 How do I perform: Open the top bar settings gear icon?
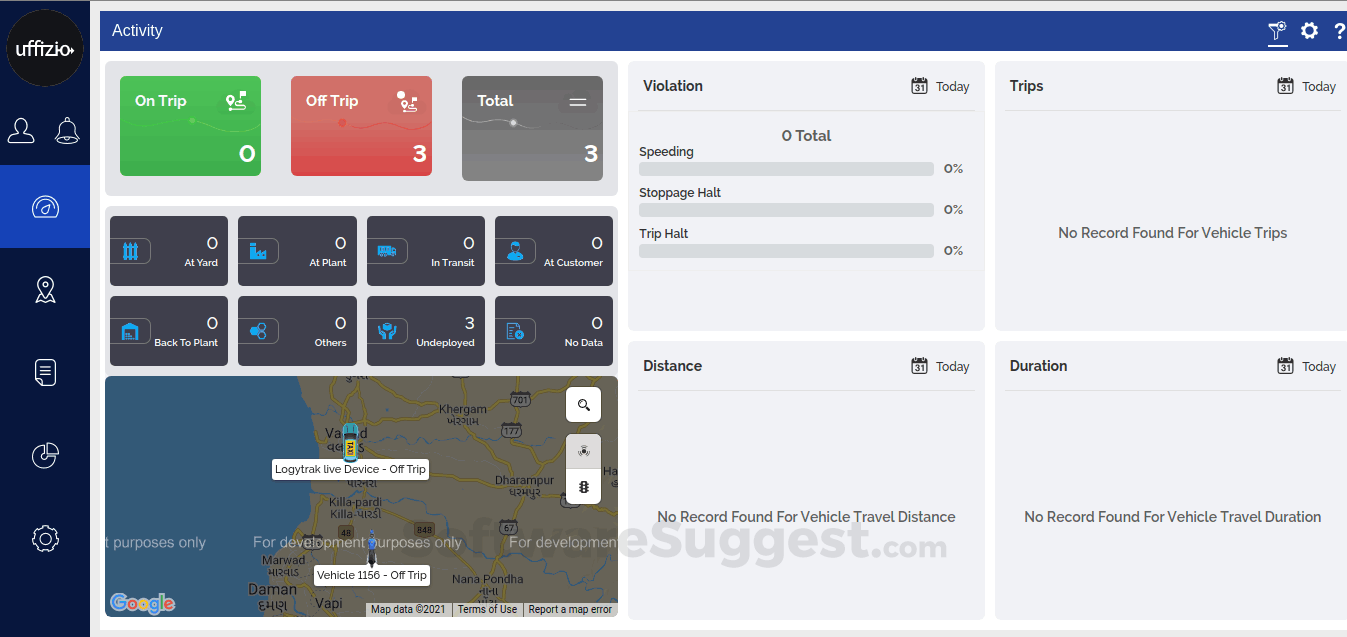coord(1309,31)
